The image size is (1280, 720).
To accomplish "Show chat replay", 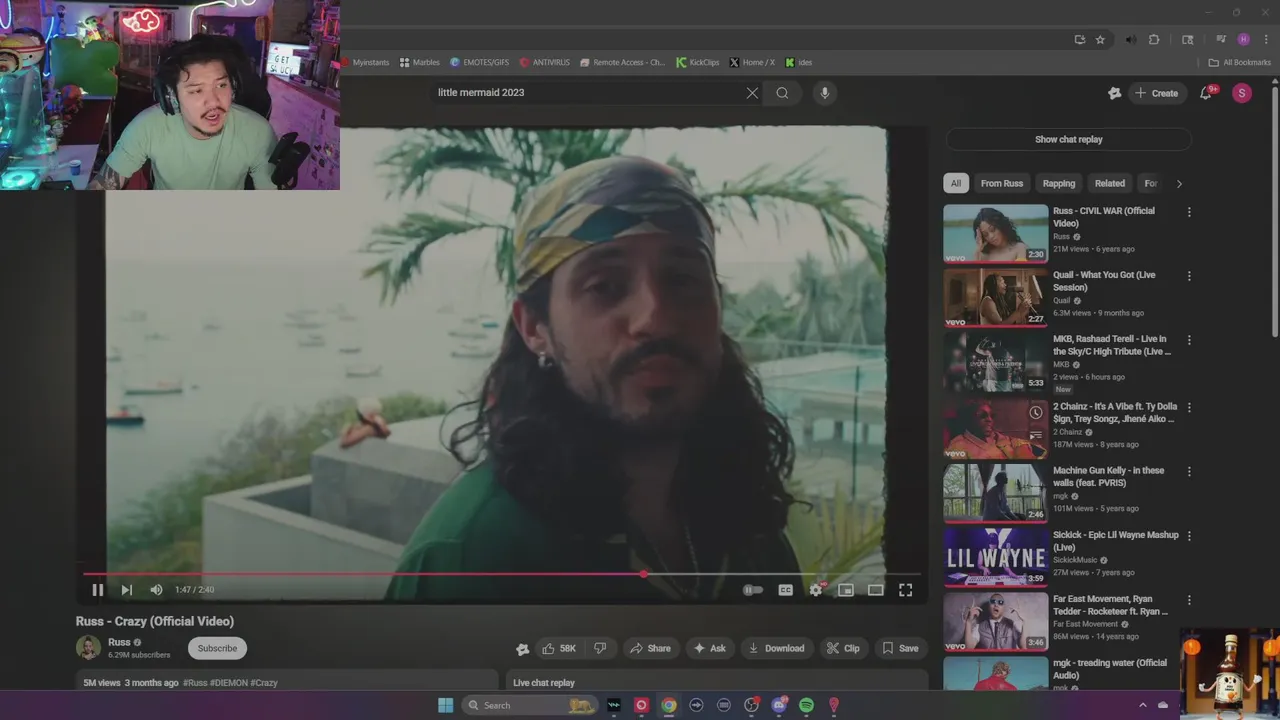I will coord(1068,139).
